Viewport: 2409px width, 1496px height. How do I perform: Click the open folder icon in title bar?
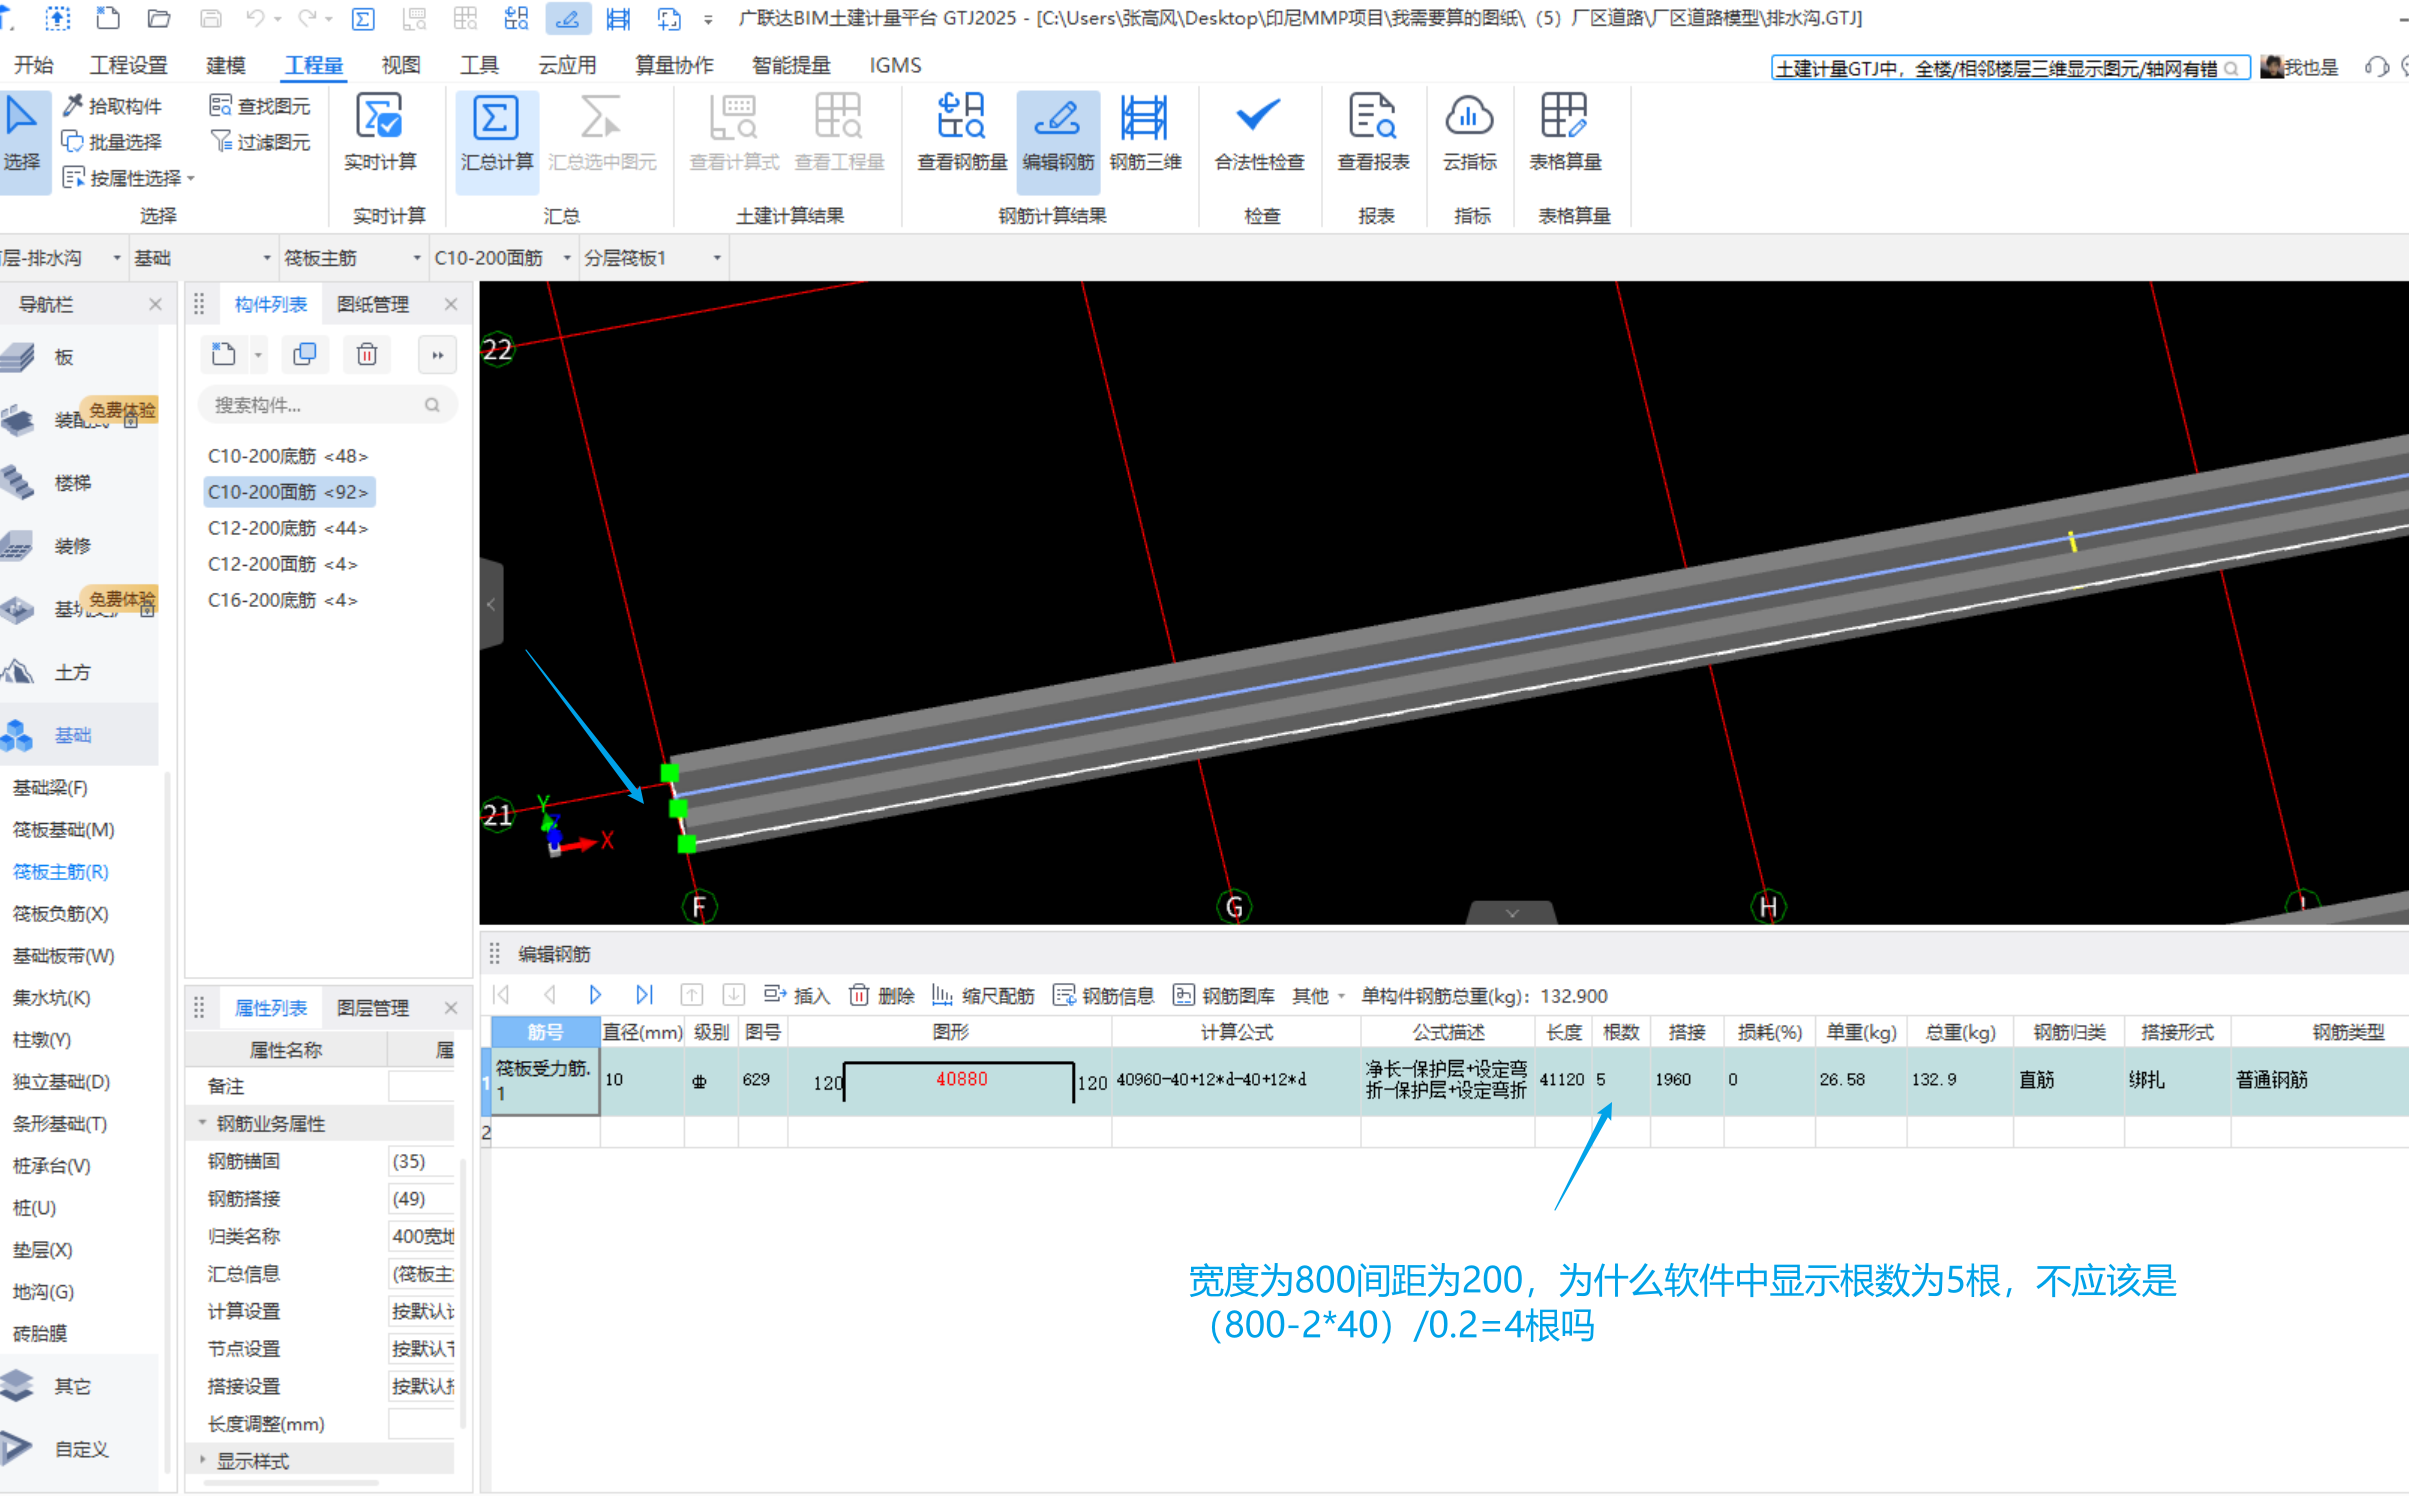tap(158, 18)
